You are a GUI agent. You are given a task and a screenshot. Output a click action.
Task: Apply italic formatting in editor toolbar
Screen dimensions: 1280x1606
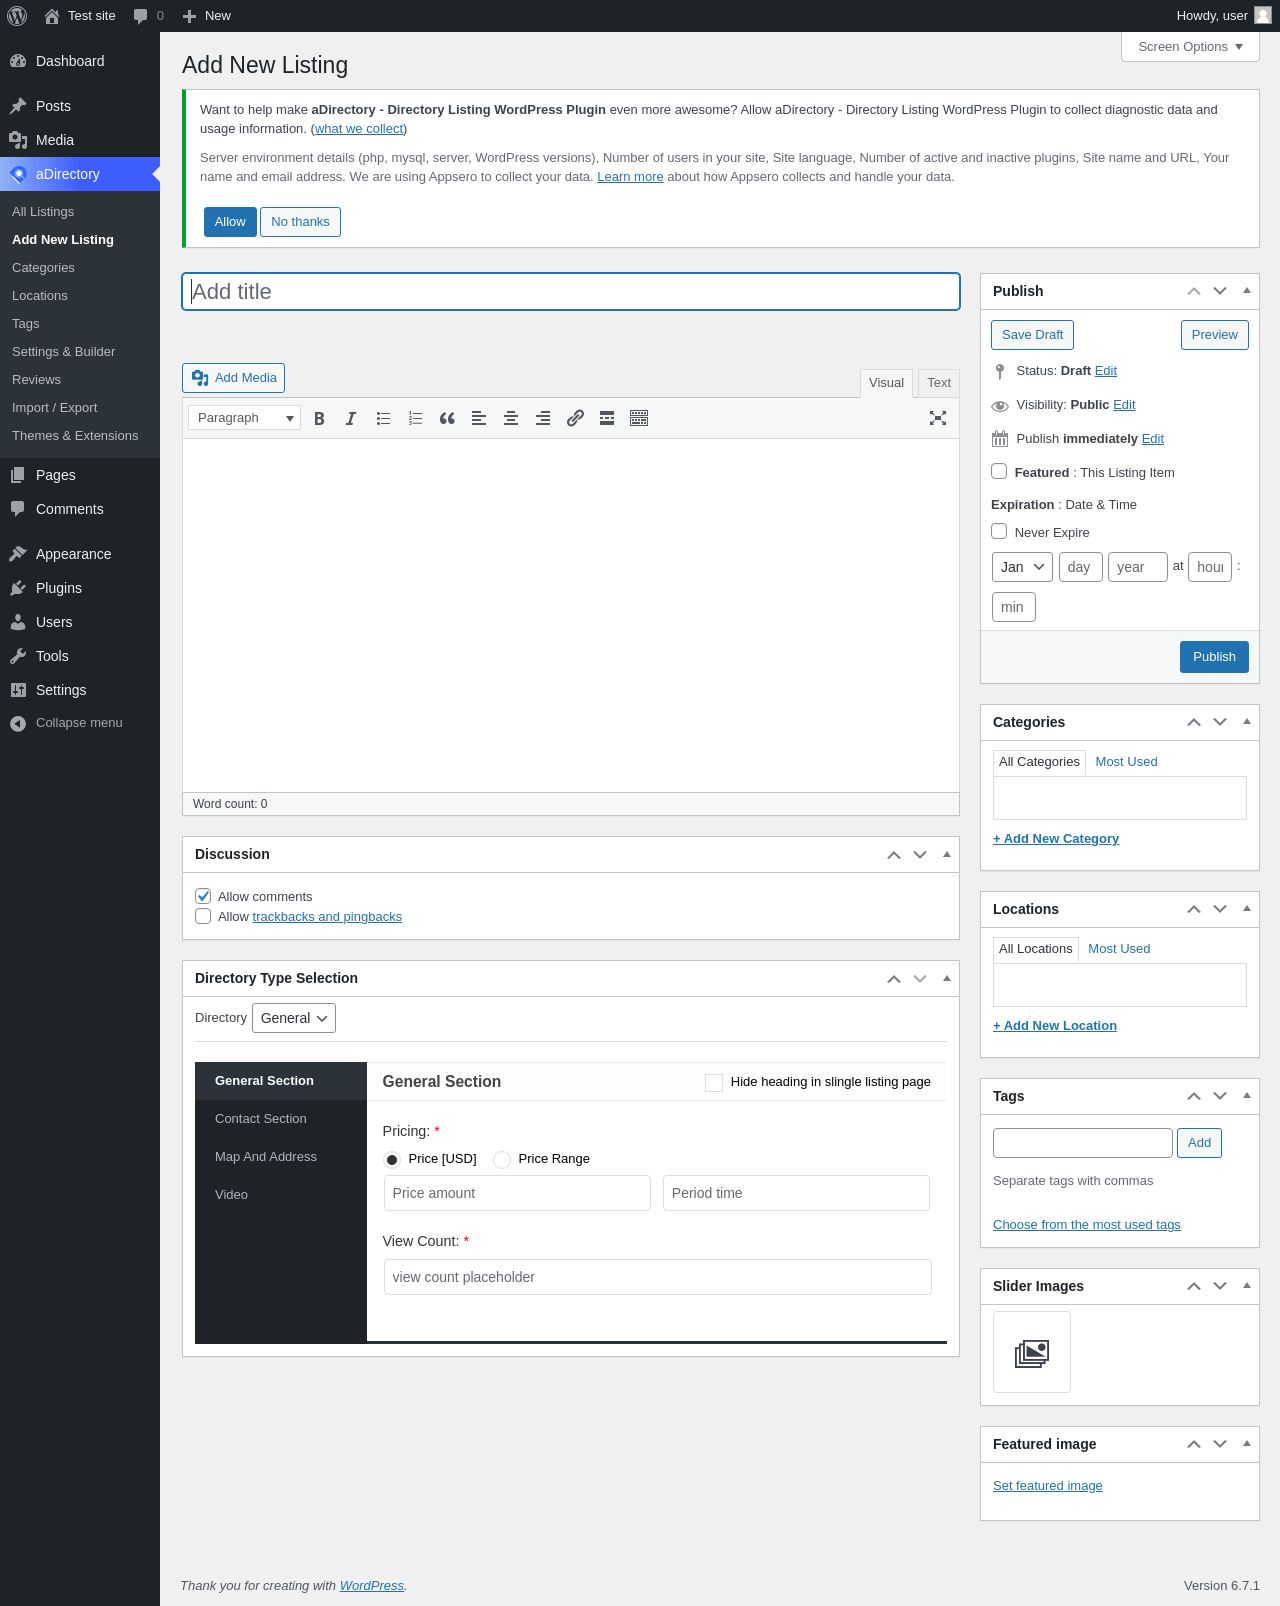tap(351, 418)
